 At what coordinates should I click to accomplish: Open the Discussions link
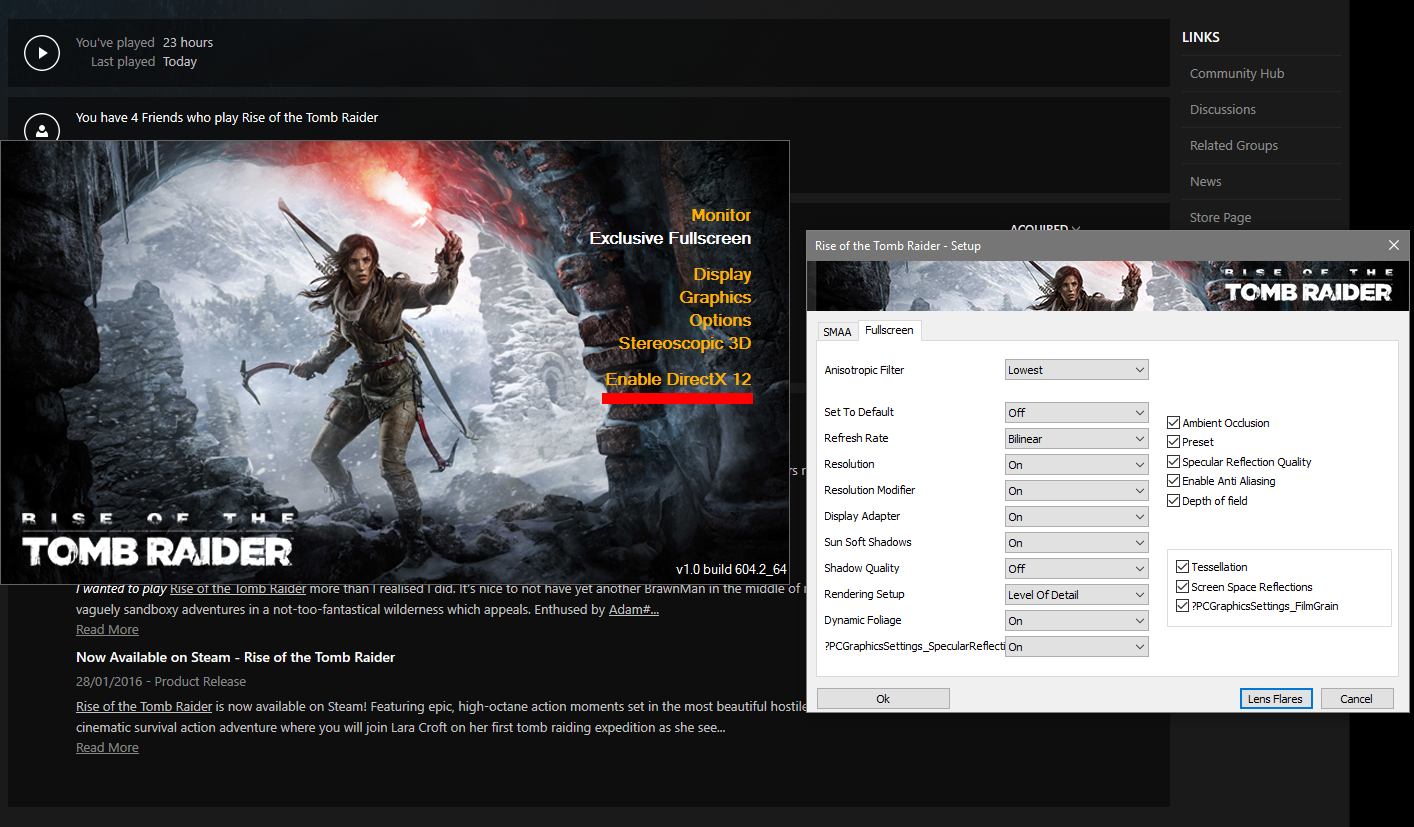[x=1223, y=109]
